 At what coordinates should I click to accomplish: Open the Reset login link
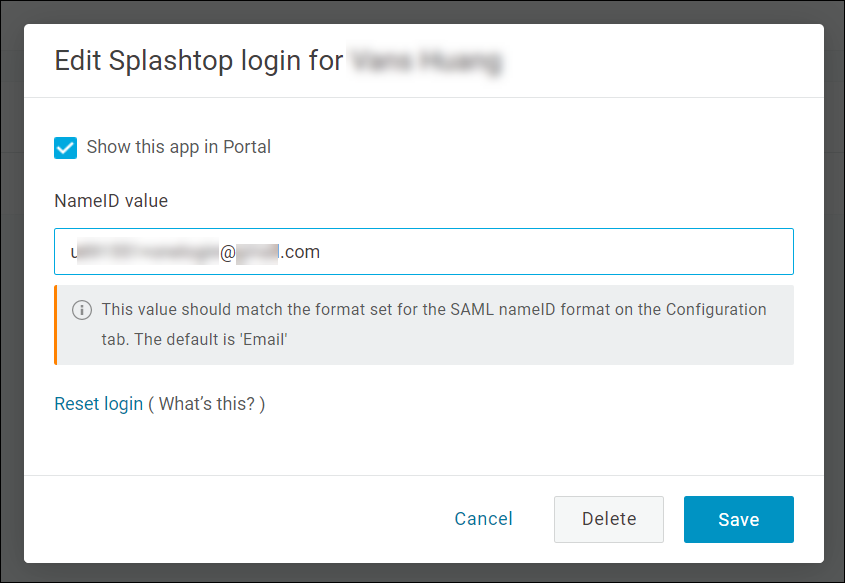99,404
